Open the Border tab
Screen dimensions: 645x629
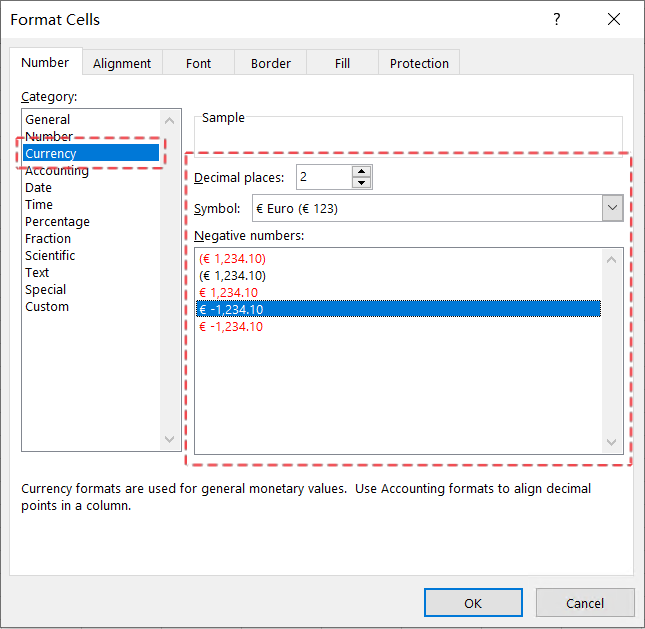pyautogui.click(x=271, y=63)
